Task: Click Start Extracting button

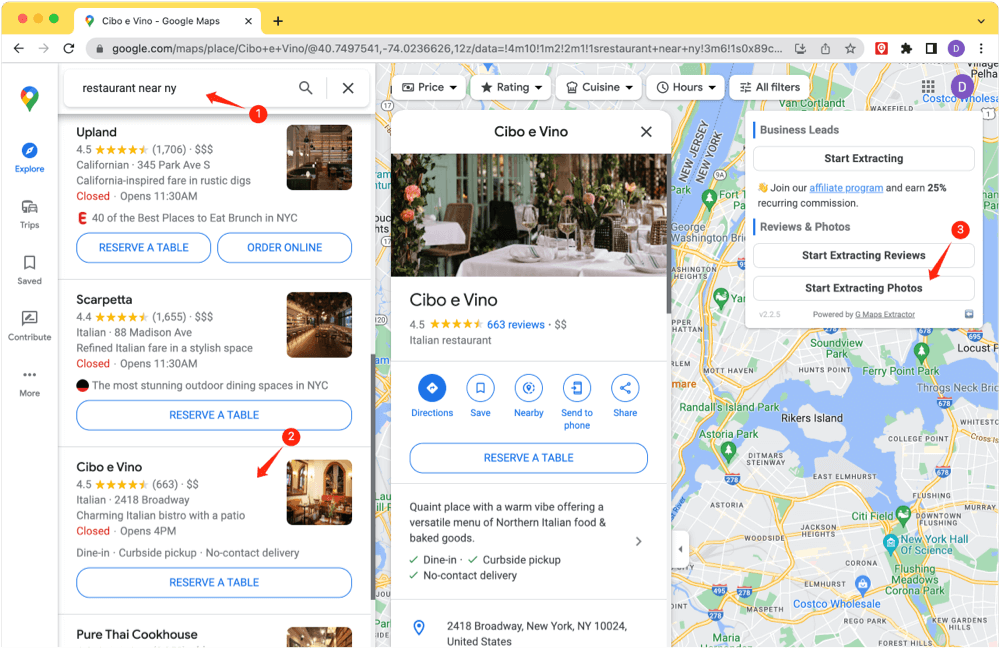Action: (x=864, y=158)
